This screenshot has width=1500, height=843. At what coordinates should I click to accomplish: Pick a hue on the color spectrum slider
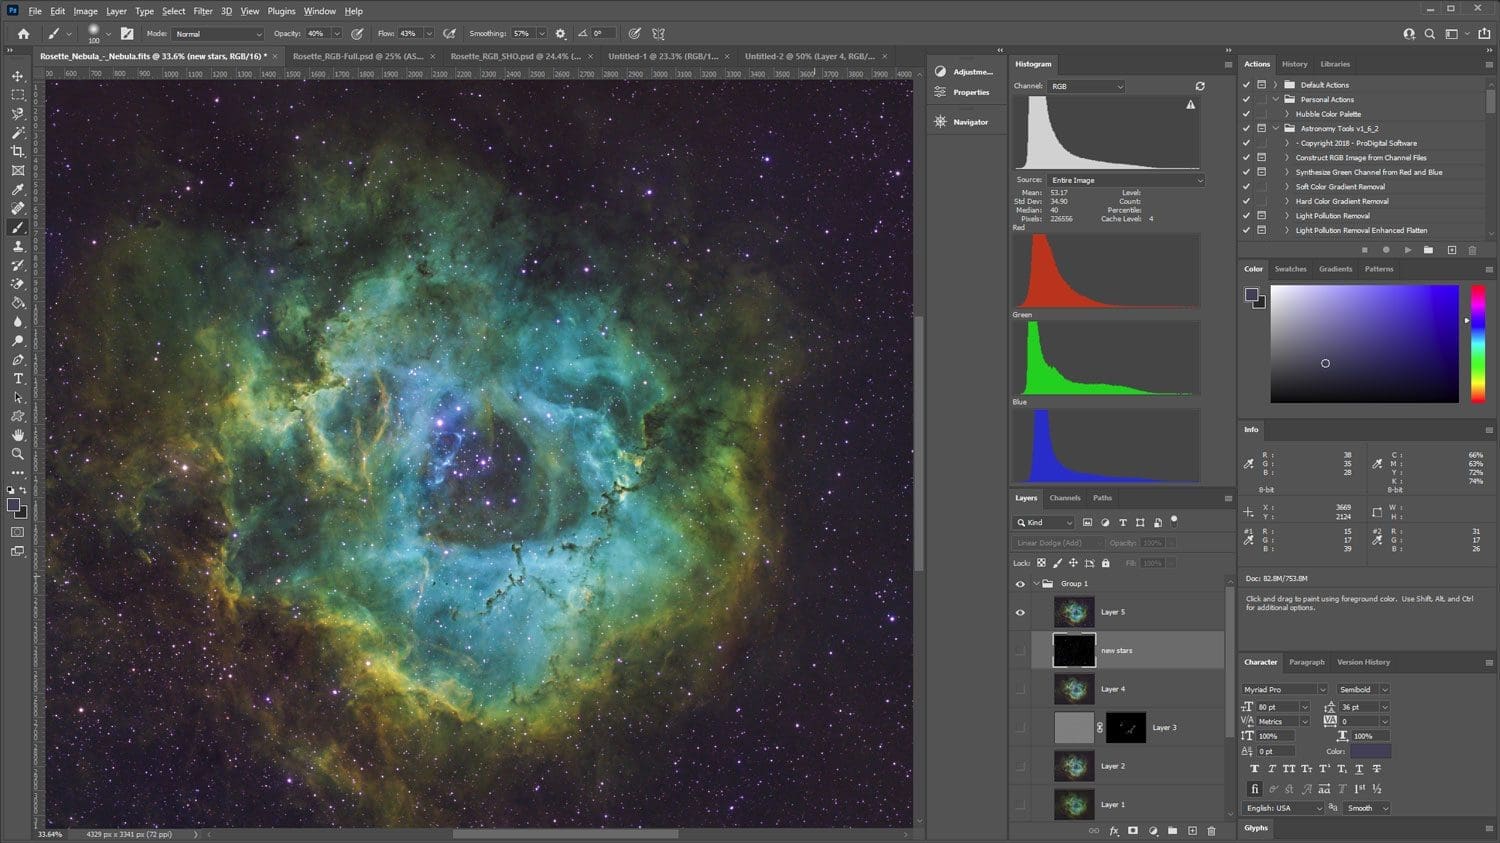[x=1477, y=344]
